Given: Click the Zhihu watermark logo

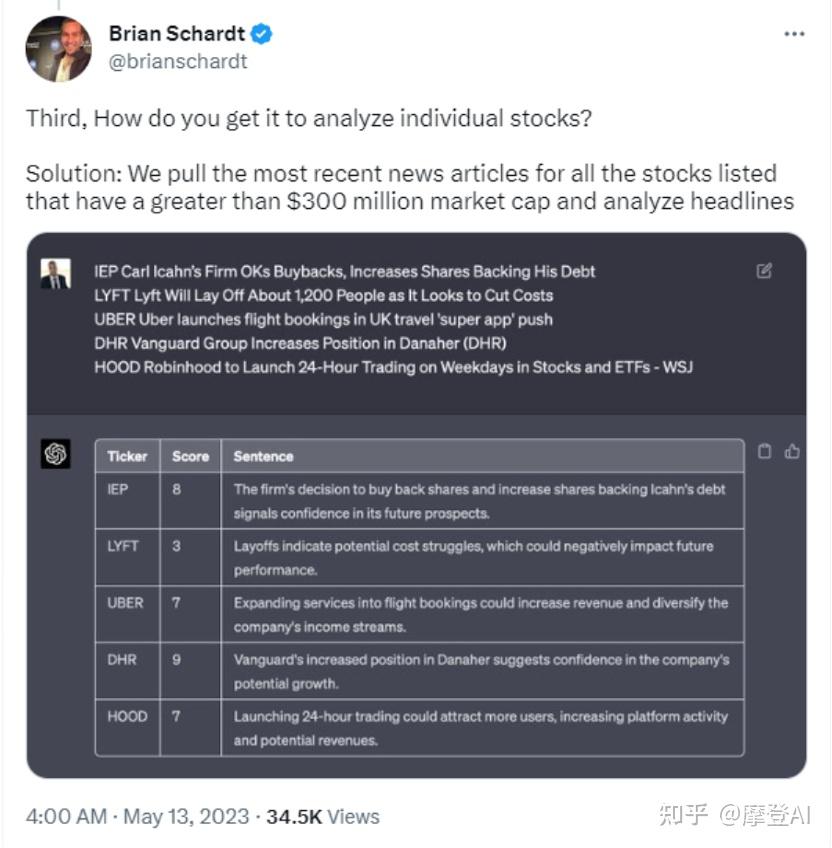Looking at the screenshot, I should [x=684, y=815].
